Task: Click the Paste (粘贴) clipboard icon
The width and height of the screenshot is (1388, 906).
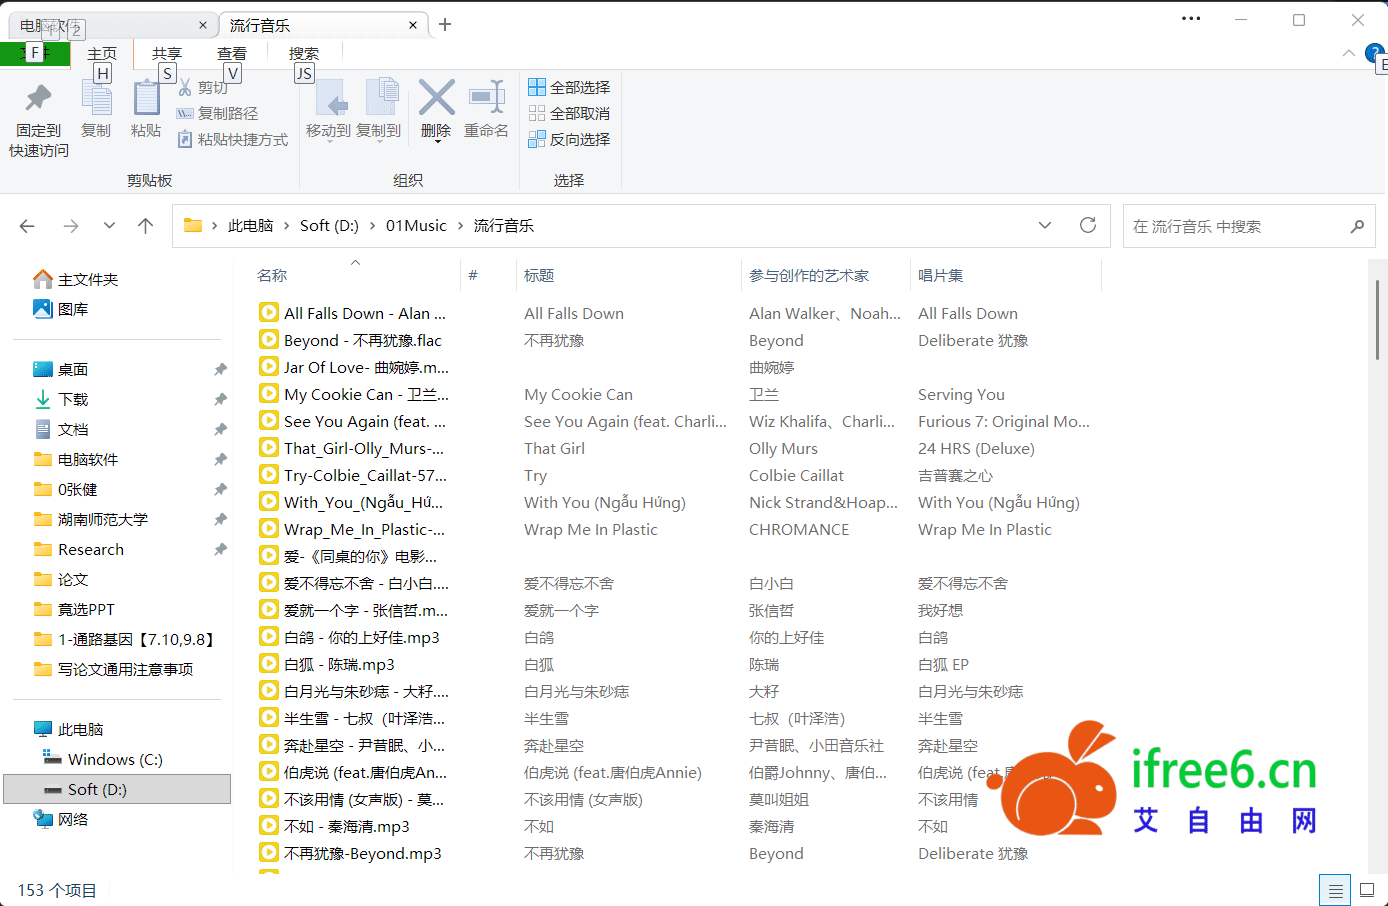Action: pos(146,99)
